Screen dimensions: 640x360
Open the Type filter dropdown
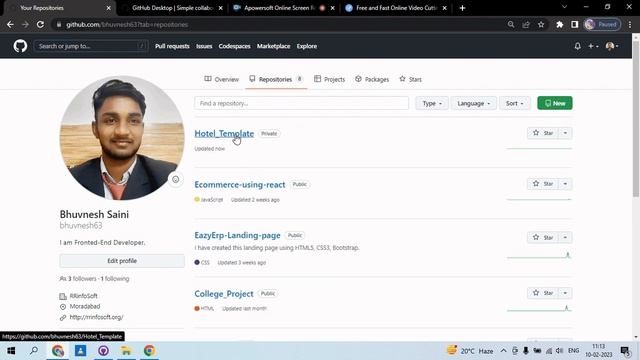tap(432, 103)
